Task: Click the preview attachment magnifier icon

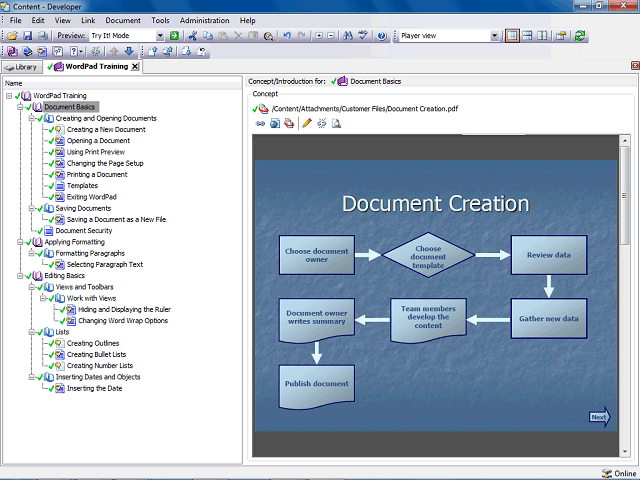Action: pos(336,123)
